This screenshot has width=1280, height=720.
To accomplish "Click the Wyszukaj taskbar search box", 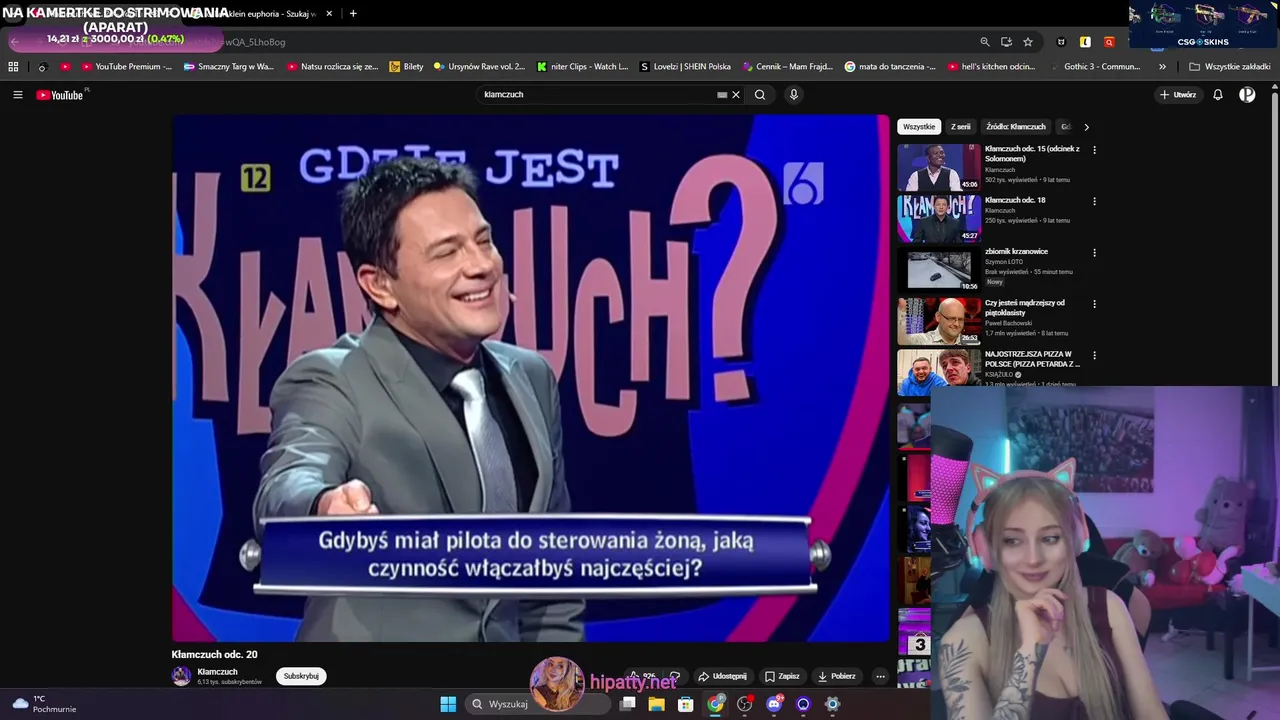I will tap(540, 704).
